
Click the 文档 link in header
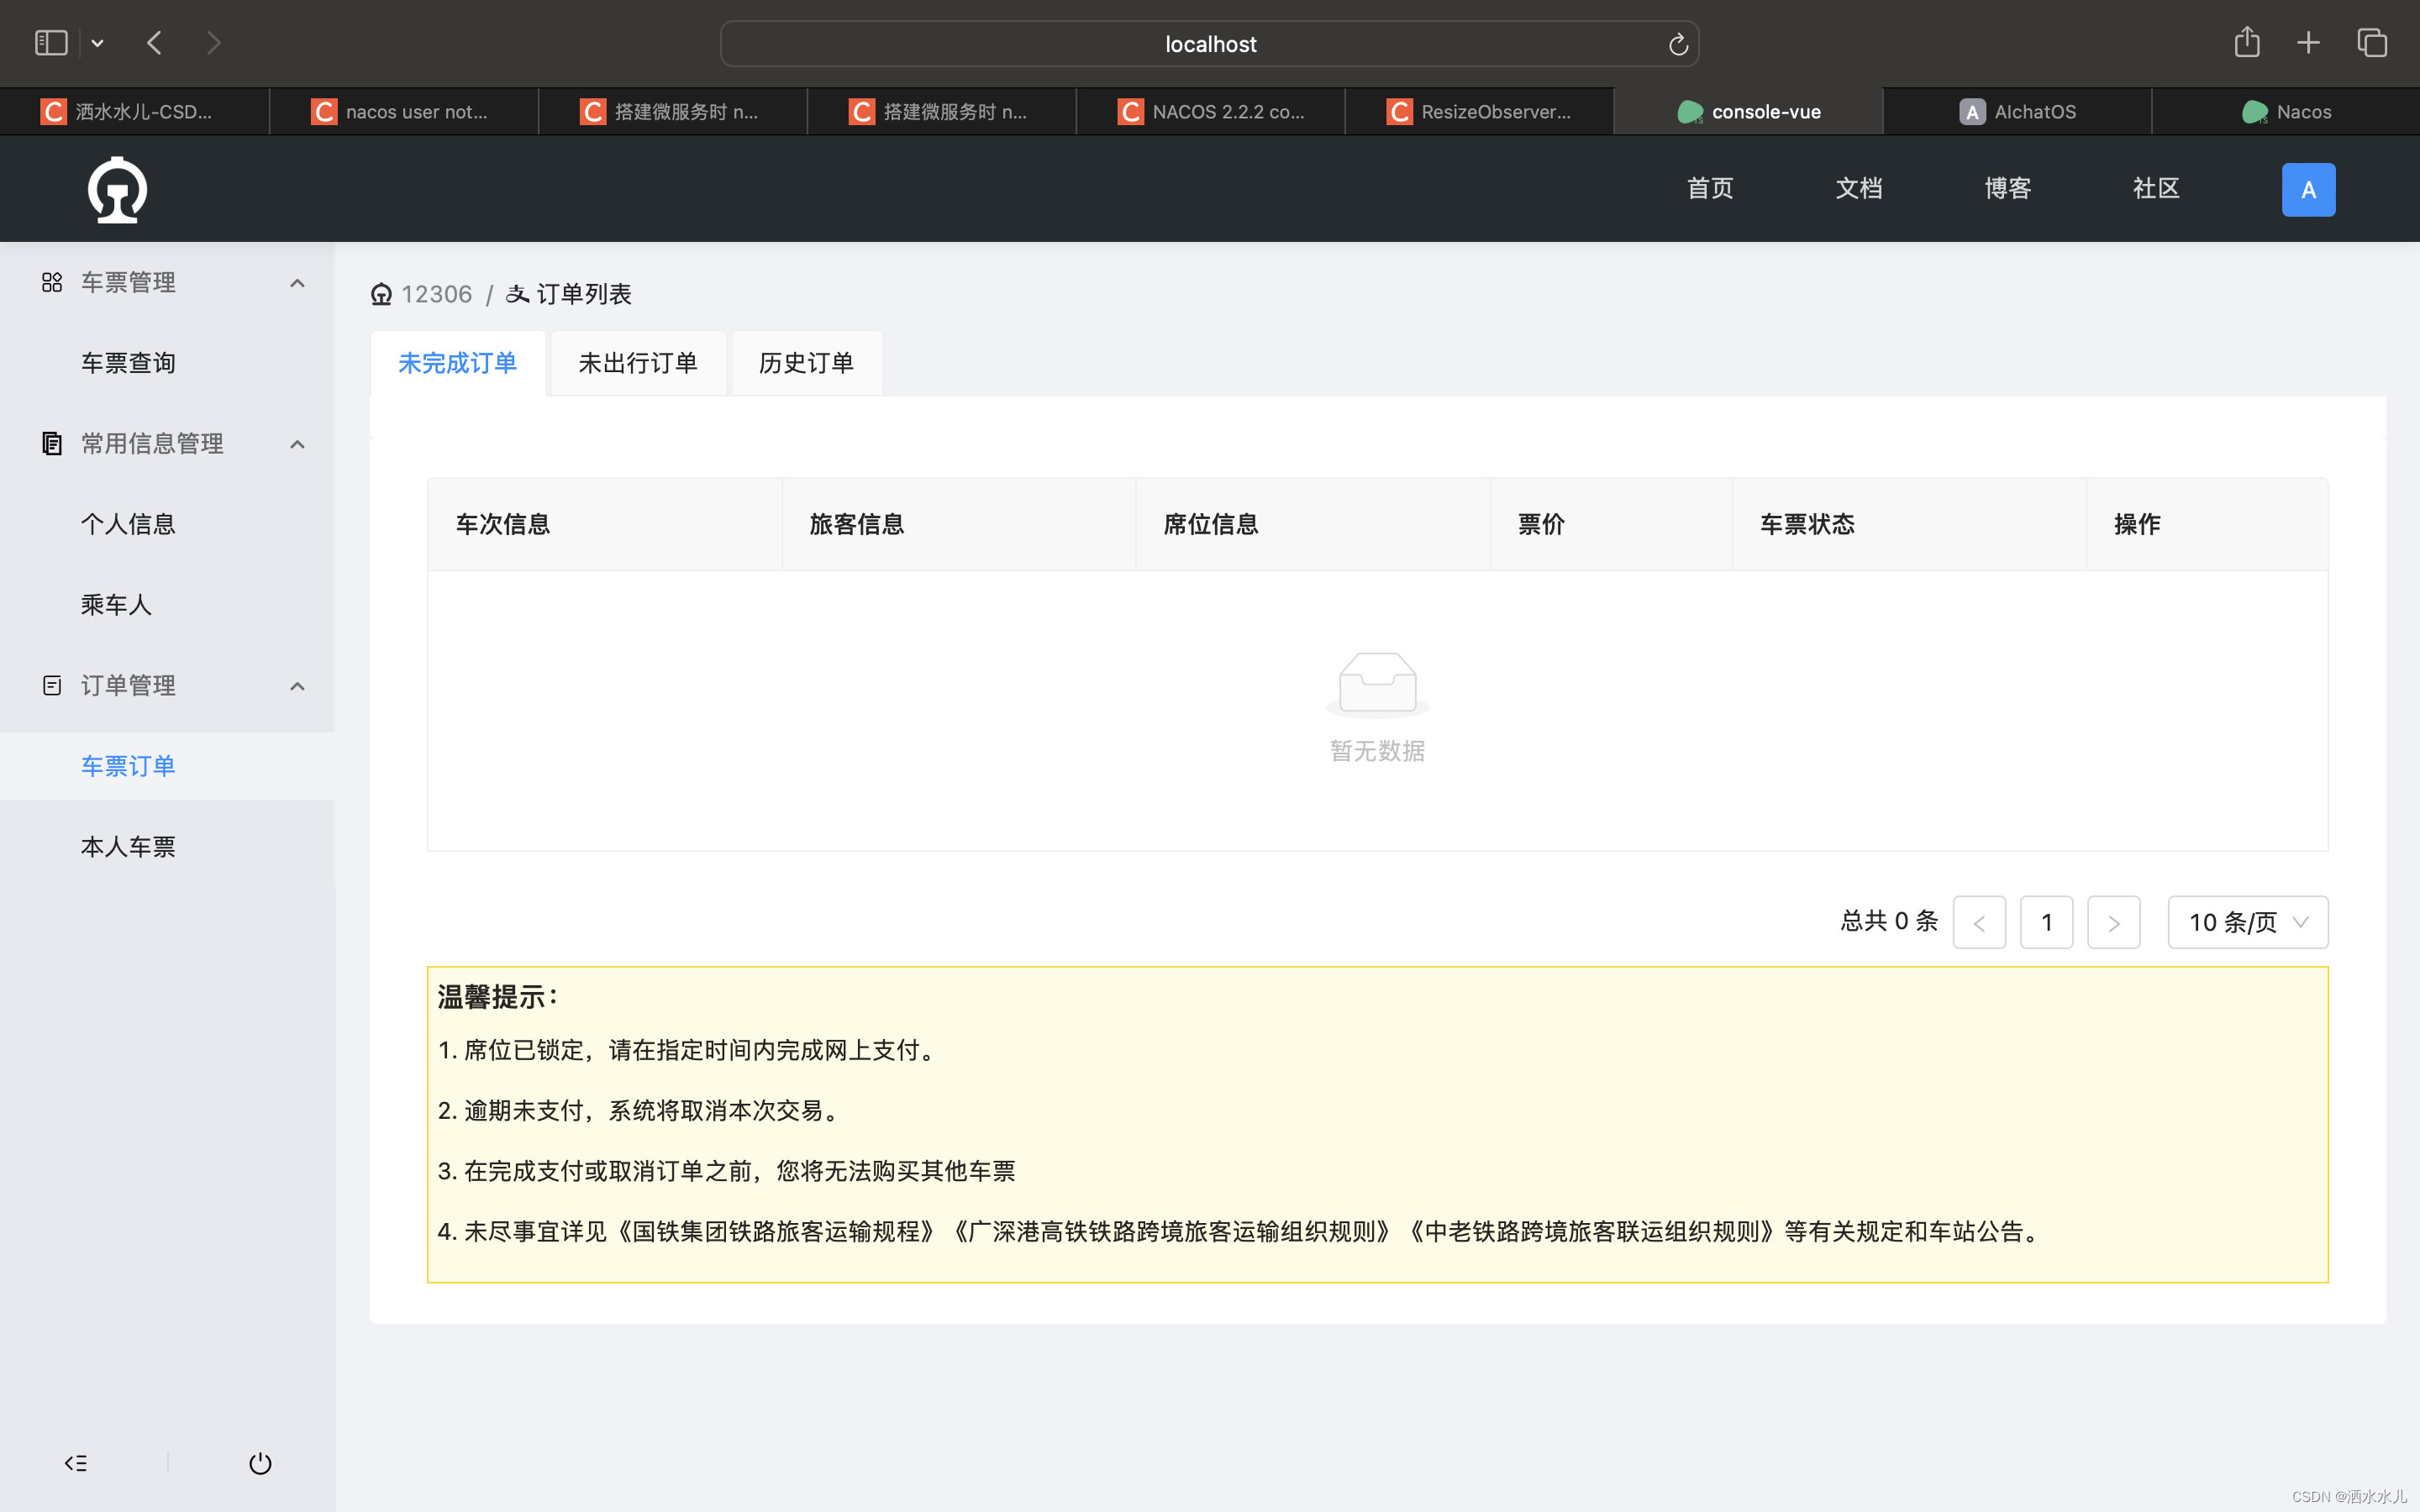click(1858, 189)
